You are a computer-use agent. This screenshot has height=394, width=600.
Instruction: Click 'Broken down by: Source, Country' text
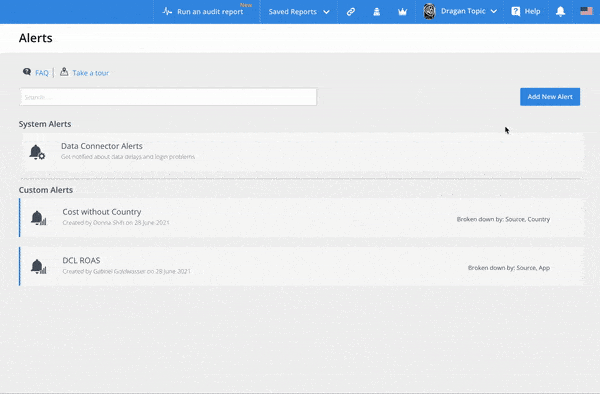[x=503, y=220]
